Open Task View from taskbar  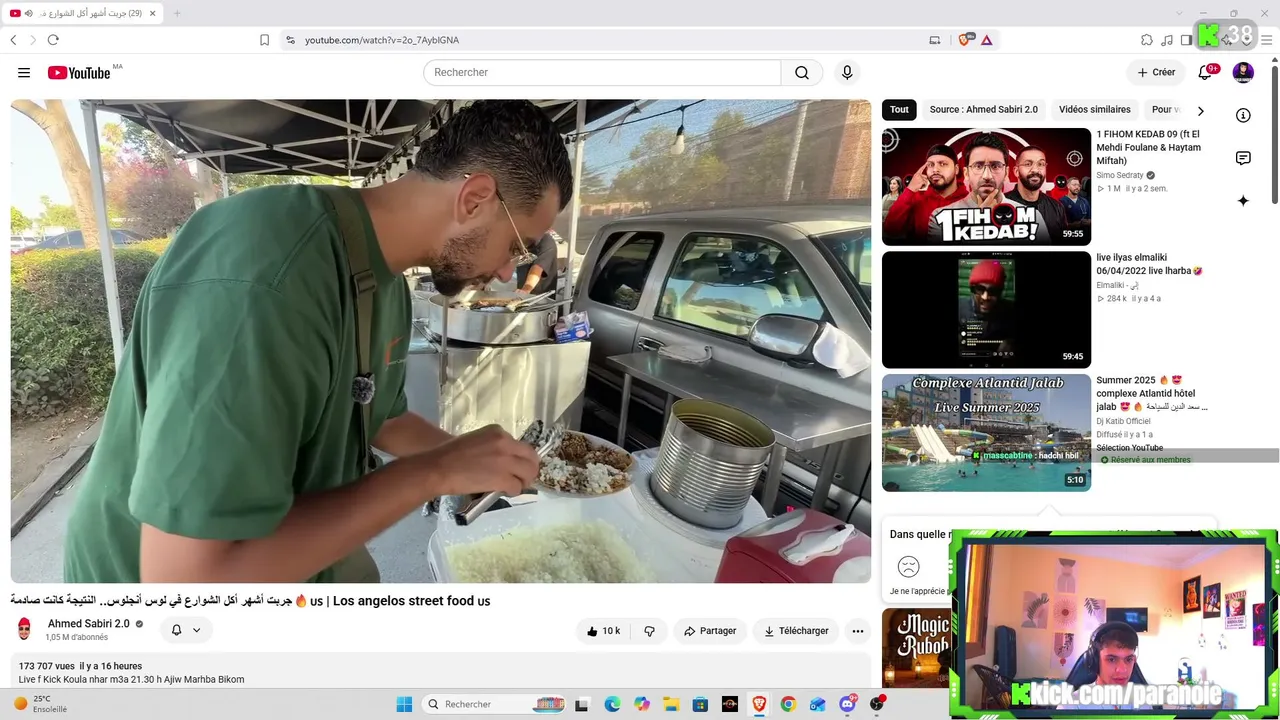click(x=582, y=704)
